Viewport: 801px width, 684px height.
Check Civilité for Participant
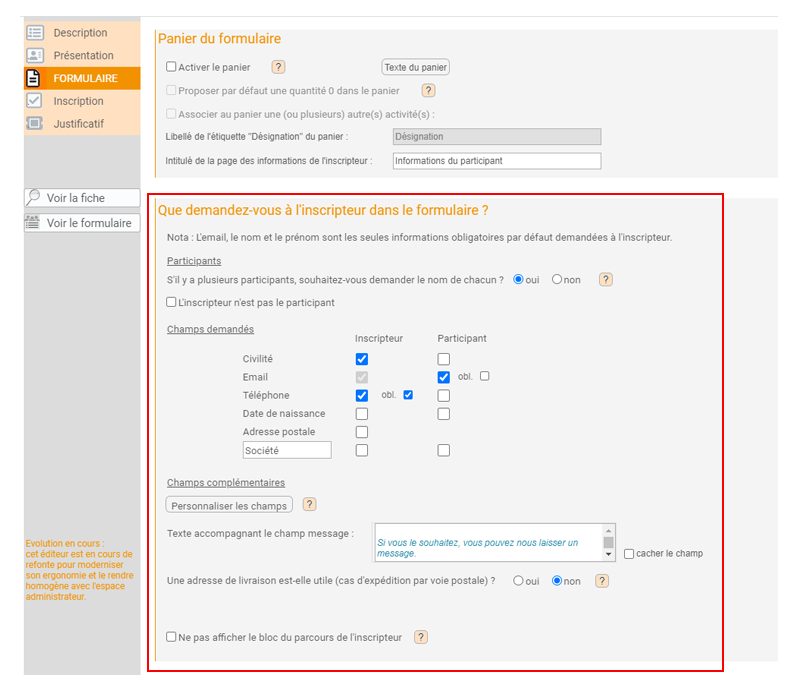coord(443,359)
